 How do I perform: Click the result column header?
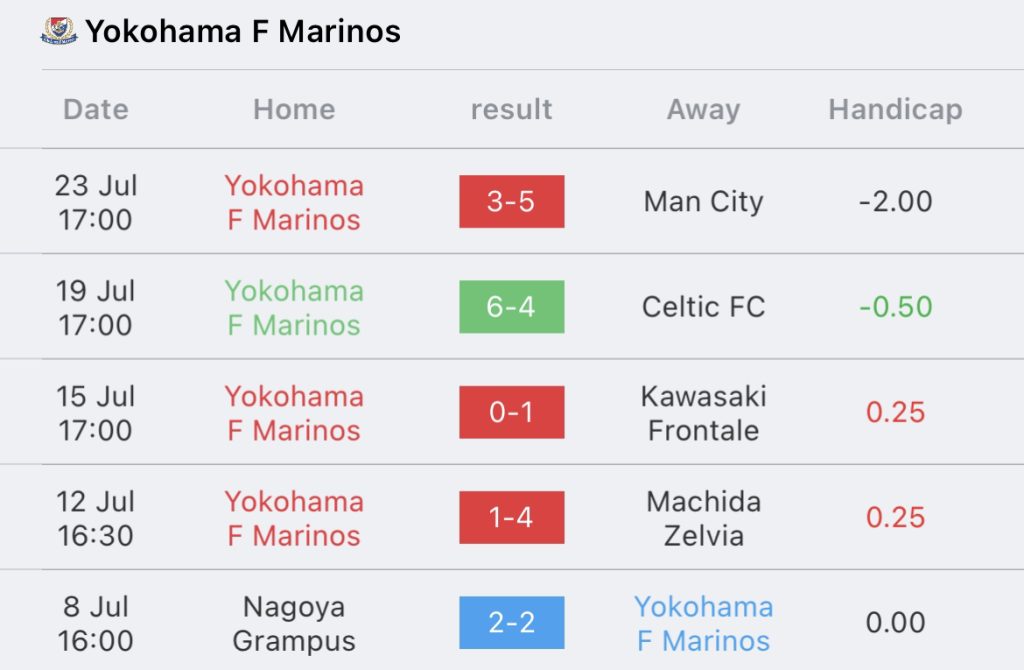coord(511,109)
